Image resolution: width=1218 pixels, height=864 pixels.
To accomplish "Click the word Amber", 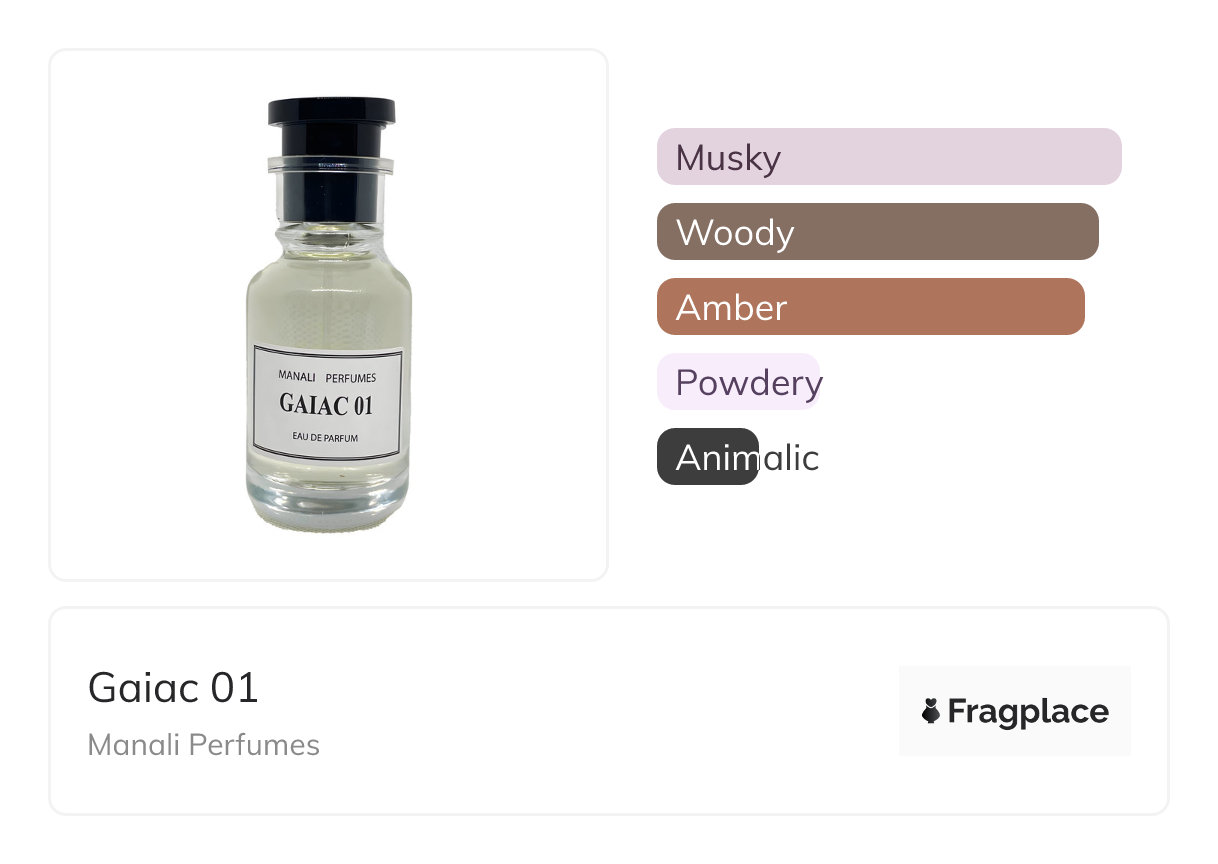I will 731,308.
